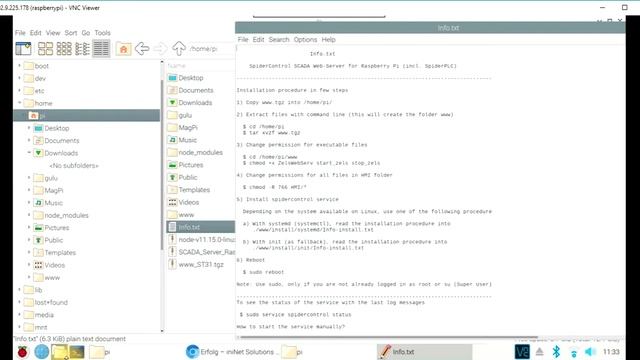Open file manager Sort menu
640x360 pixels.
point(71,33)
